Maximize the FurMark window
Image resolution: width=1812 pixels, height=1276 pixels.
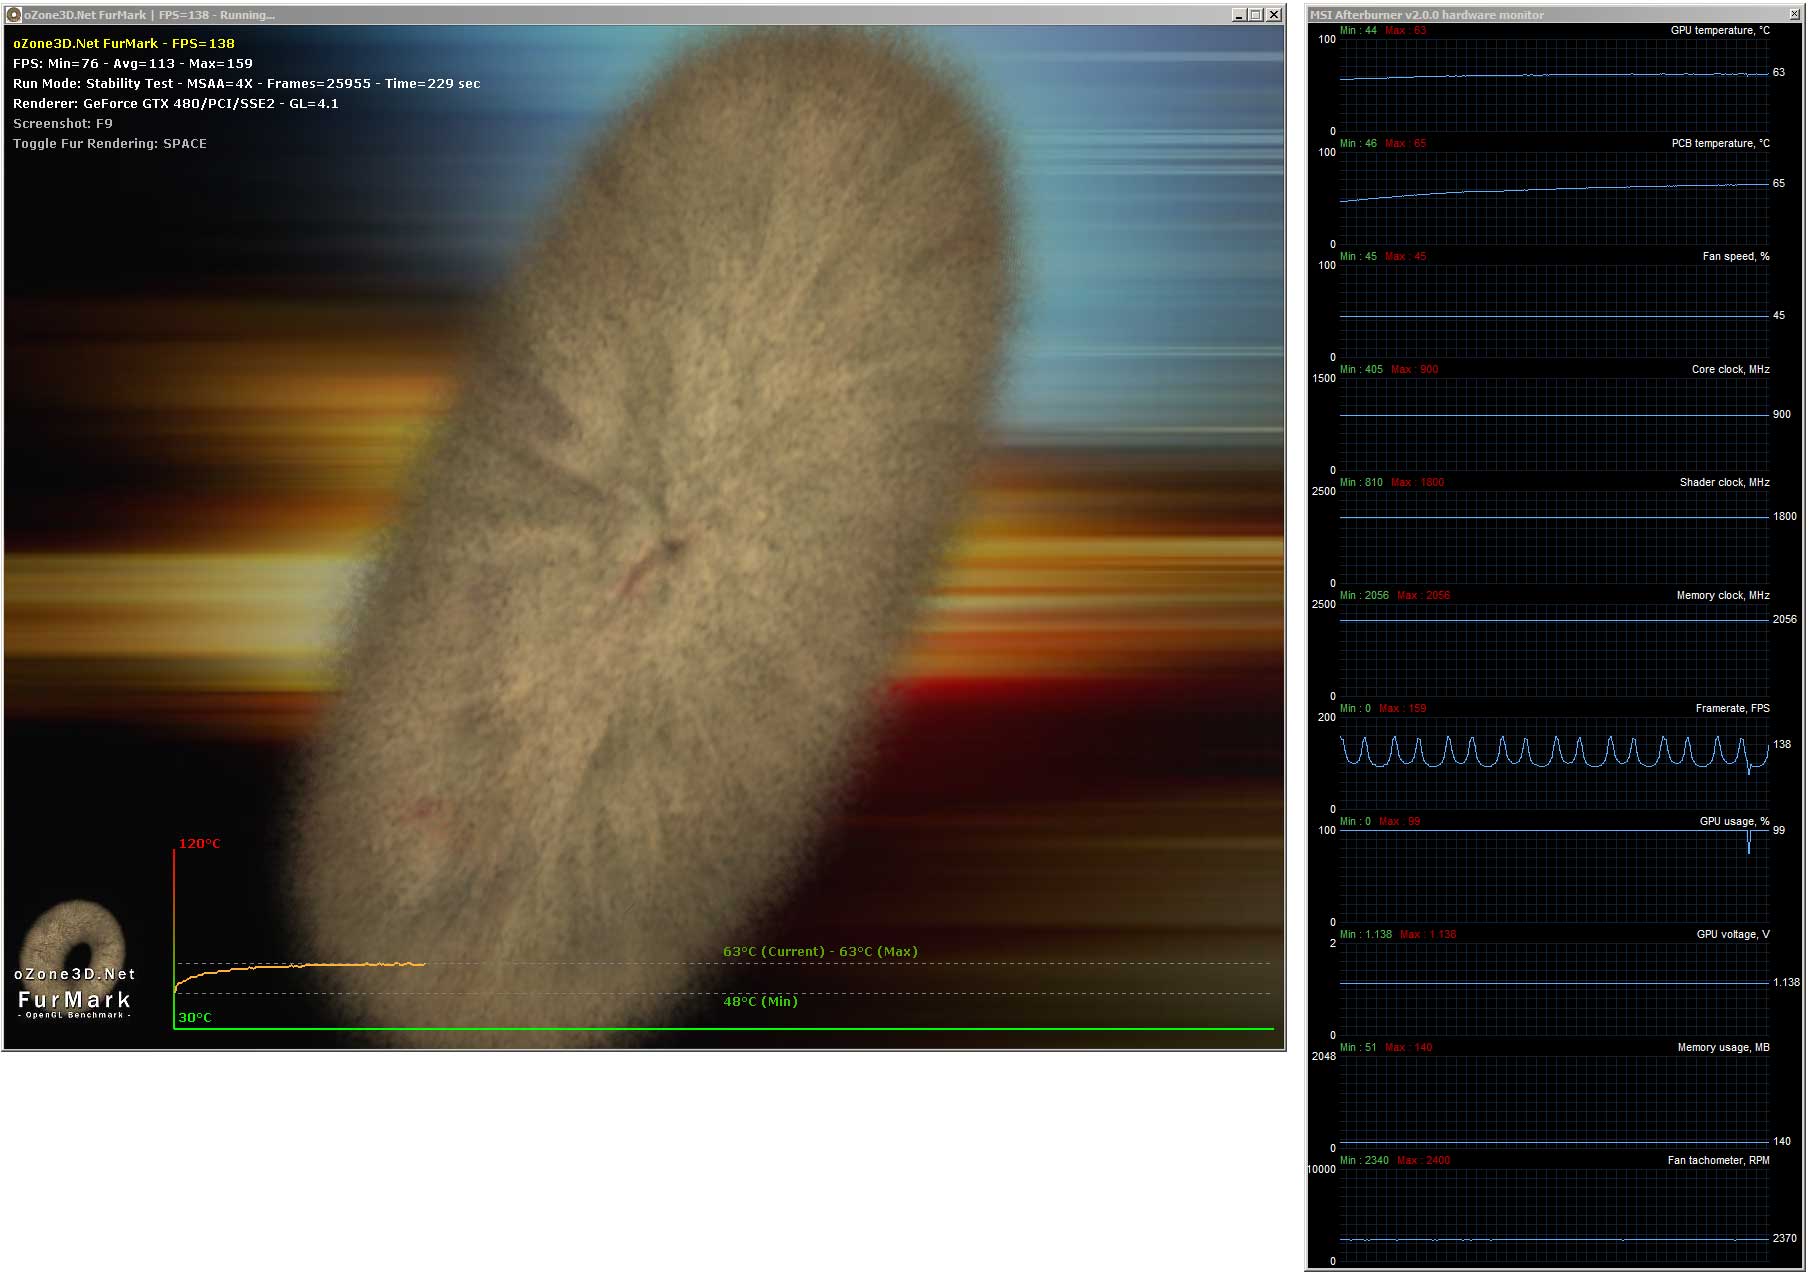pyautogui.click(x=1256, y=15)
